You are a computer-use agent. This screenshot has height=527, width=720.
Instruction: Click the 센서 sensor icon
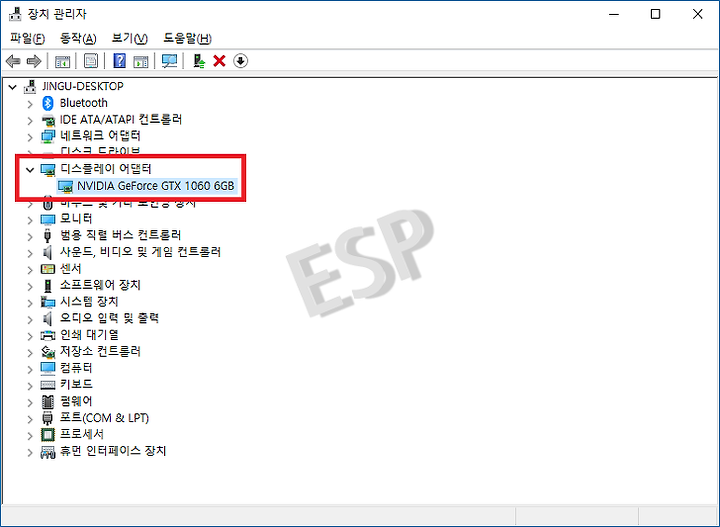(x=48, y=269)
